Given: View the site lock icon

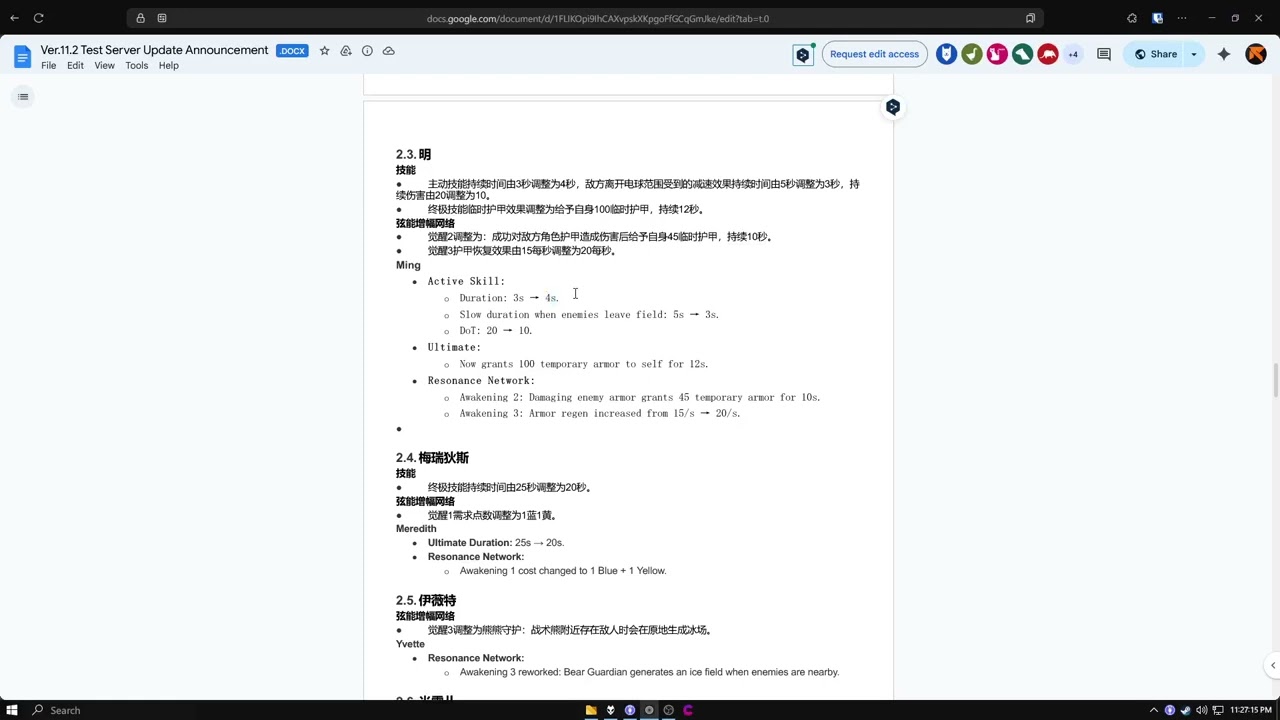Looking at the screenshot, I should (x=140, y=18).
